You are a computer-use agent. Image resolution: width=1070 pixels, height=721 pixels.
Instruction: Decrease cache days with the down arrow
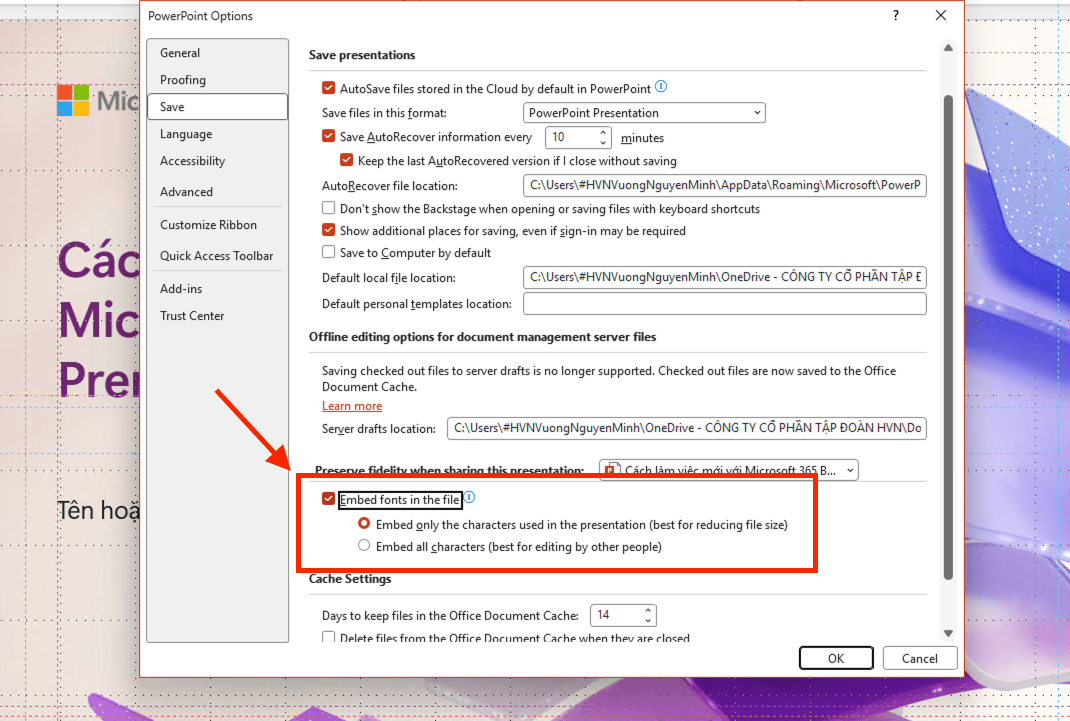[648, 621]
